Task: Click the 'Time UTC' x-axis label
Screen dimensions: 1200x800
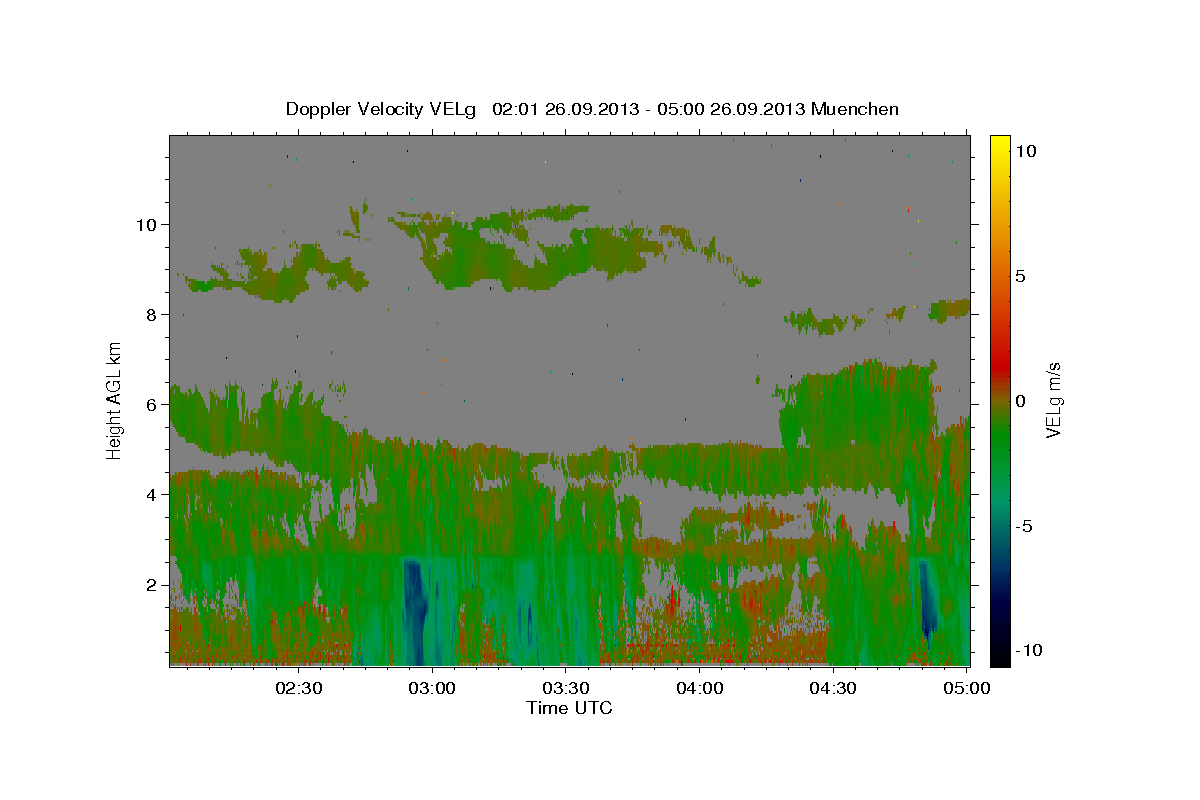Action: point(569,708)
